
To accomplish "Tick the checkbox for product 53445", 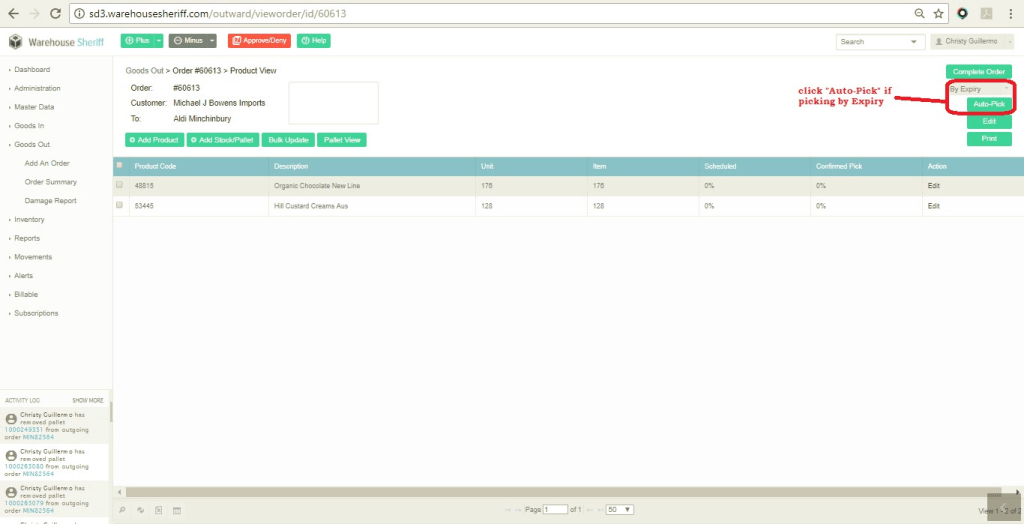I will tap(120, 205).
